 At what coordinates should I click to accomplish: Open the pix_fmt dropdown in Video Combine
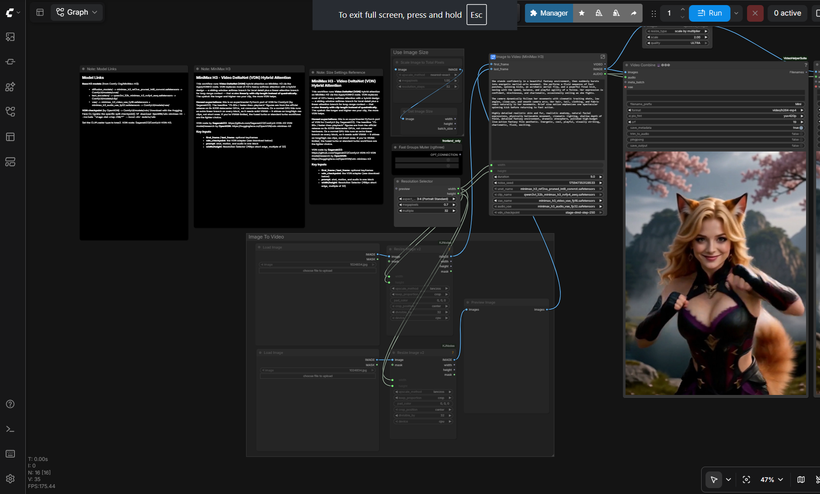point(714,116)
